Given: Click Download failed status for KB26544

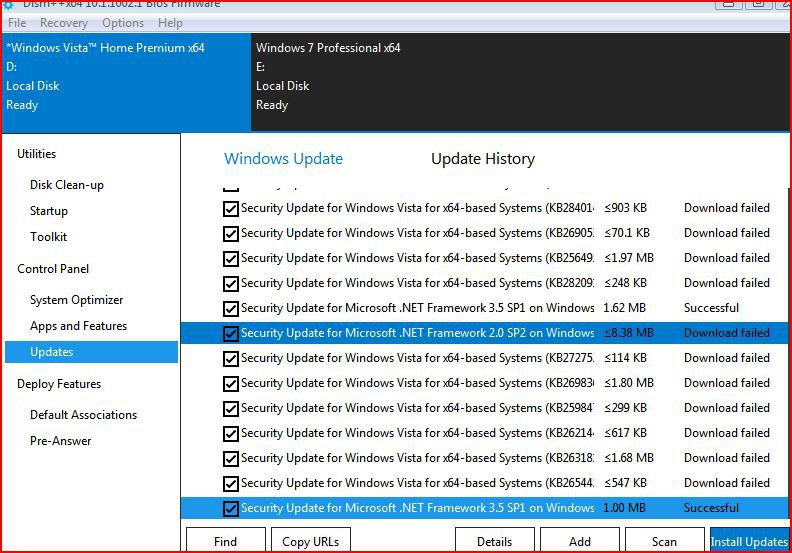Looking at the screenshot, I should pos(727,483).
